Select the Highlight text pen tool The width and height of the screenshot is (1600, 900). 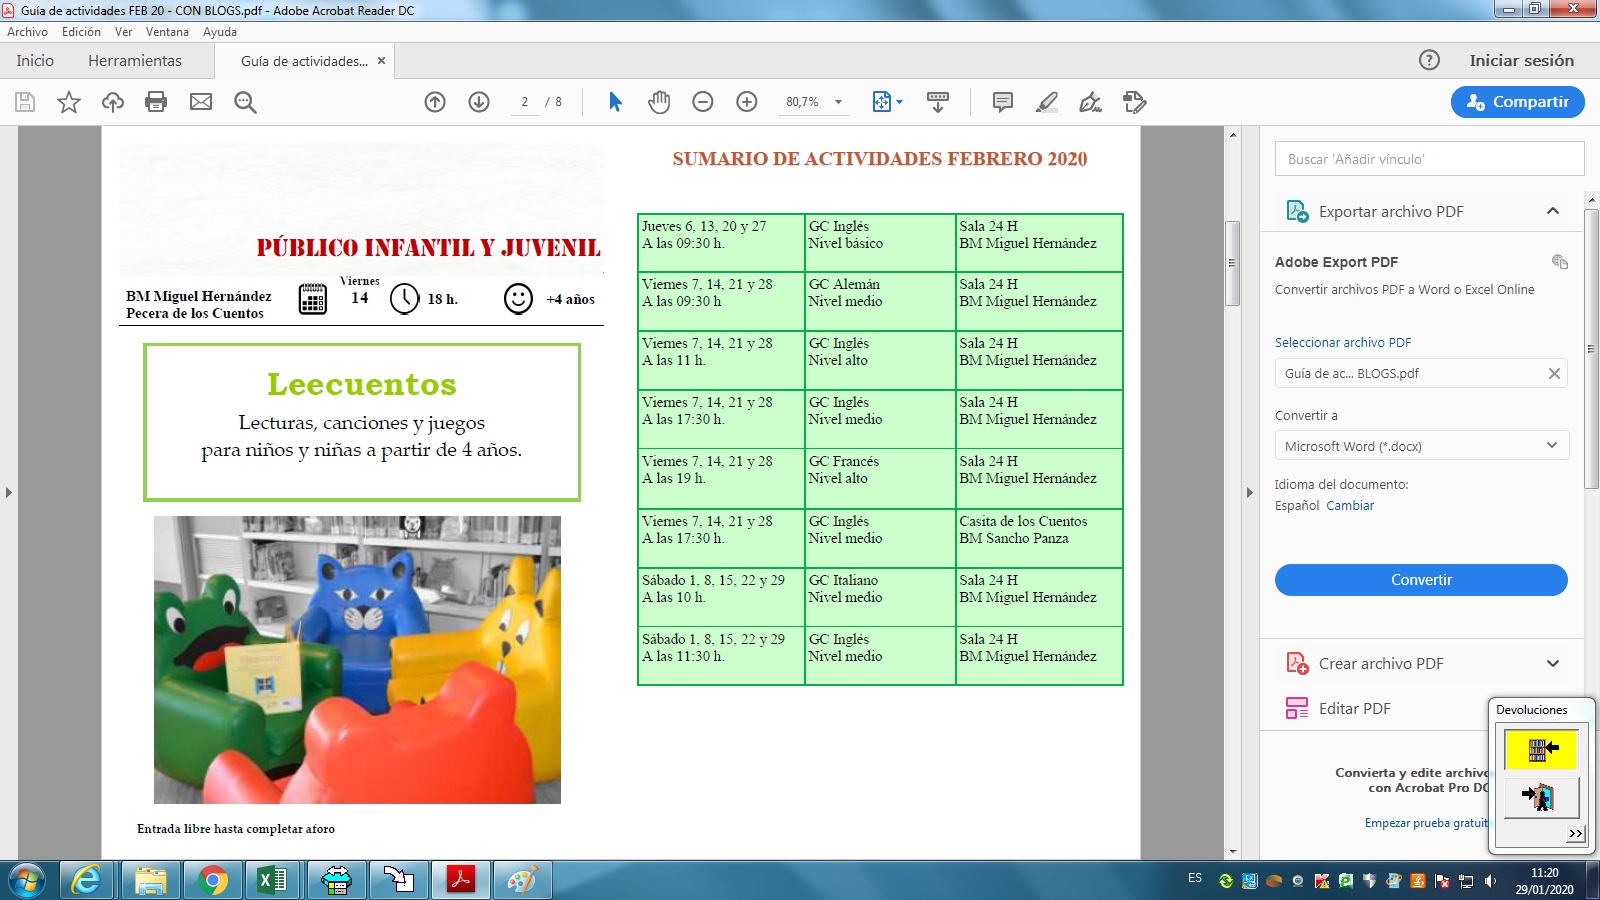(1047, 102)
